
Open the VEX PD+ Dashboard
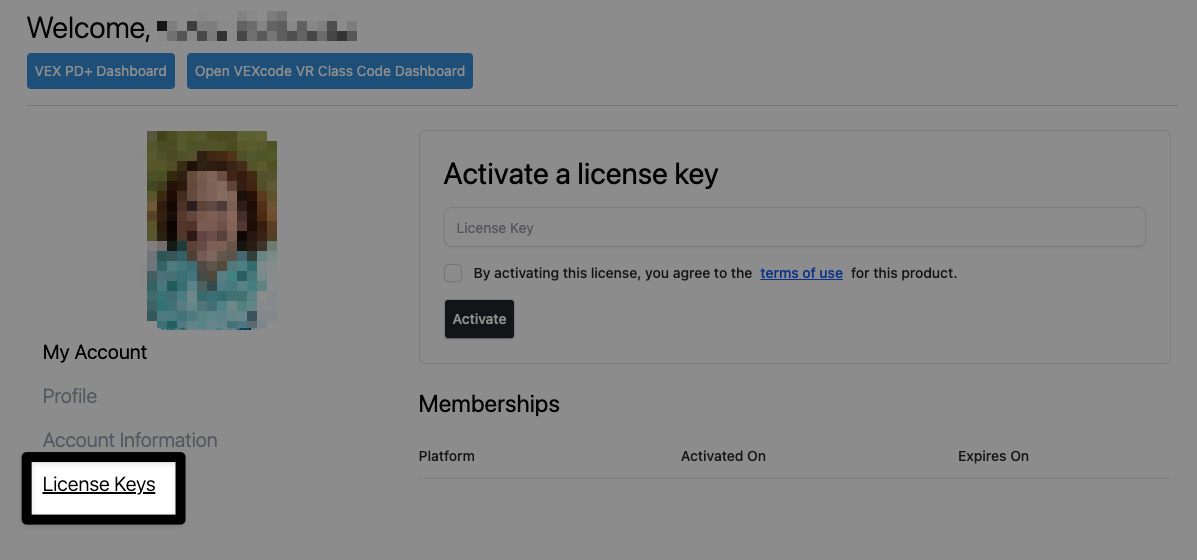point(101,71)
